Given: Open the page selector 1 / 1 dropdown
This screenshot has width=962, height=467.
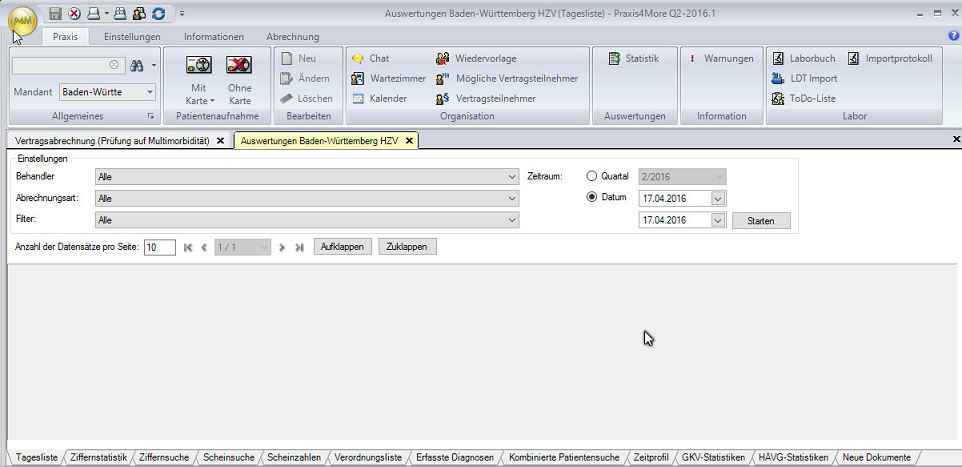Looking at the screenshot, I should (242, 247).
